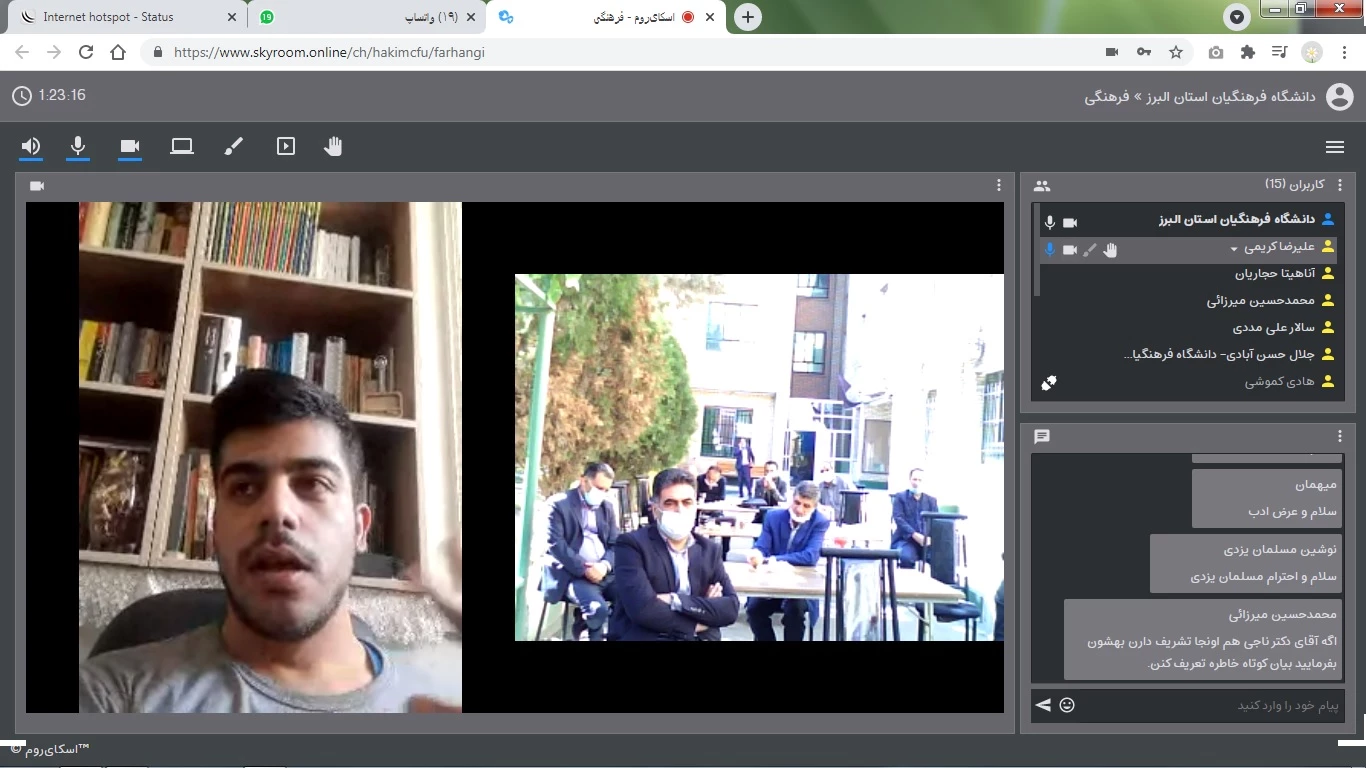Viewport: 1366px width, 768px height.
Task: Open the media playback share icon
Action: 286,147
